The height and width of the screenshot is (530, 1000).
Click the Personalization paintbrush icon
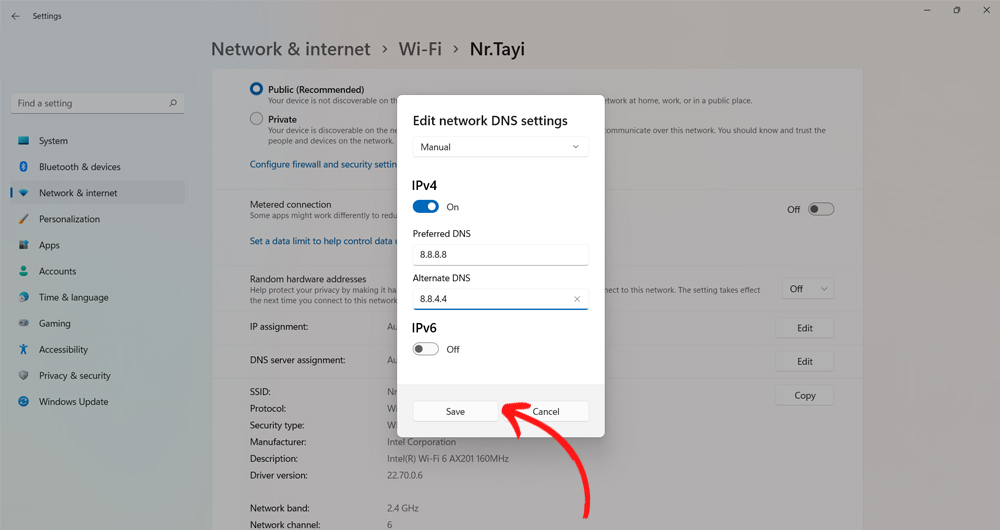[x=23, y=219]
